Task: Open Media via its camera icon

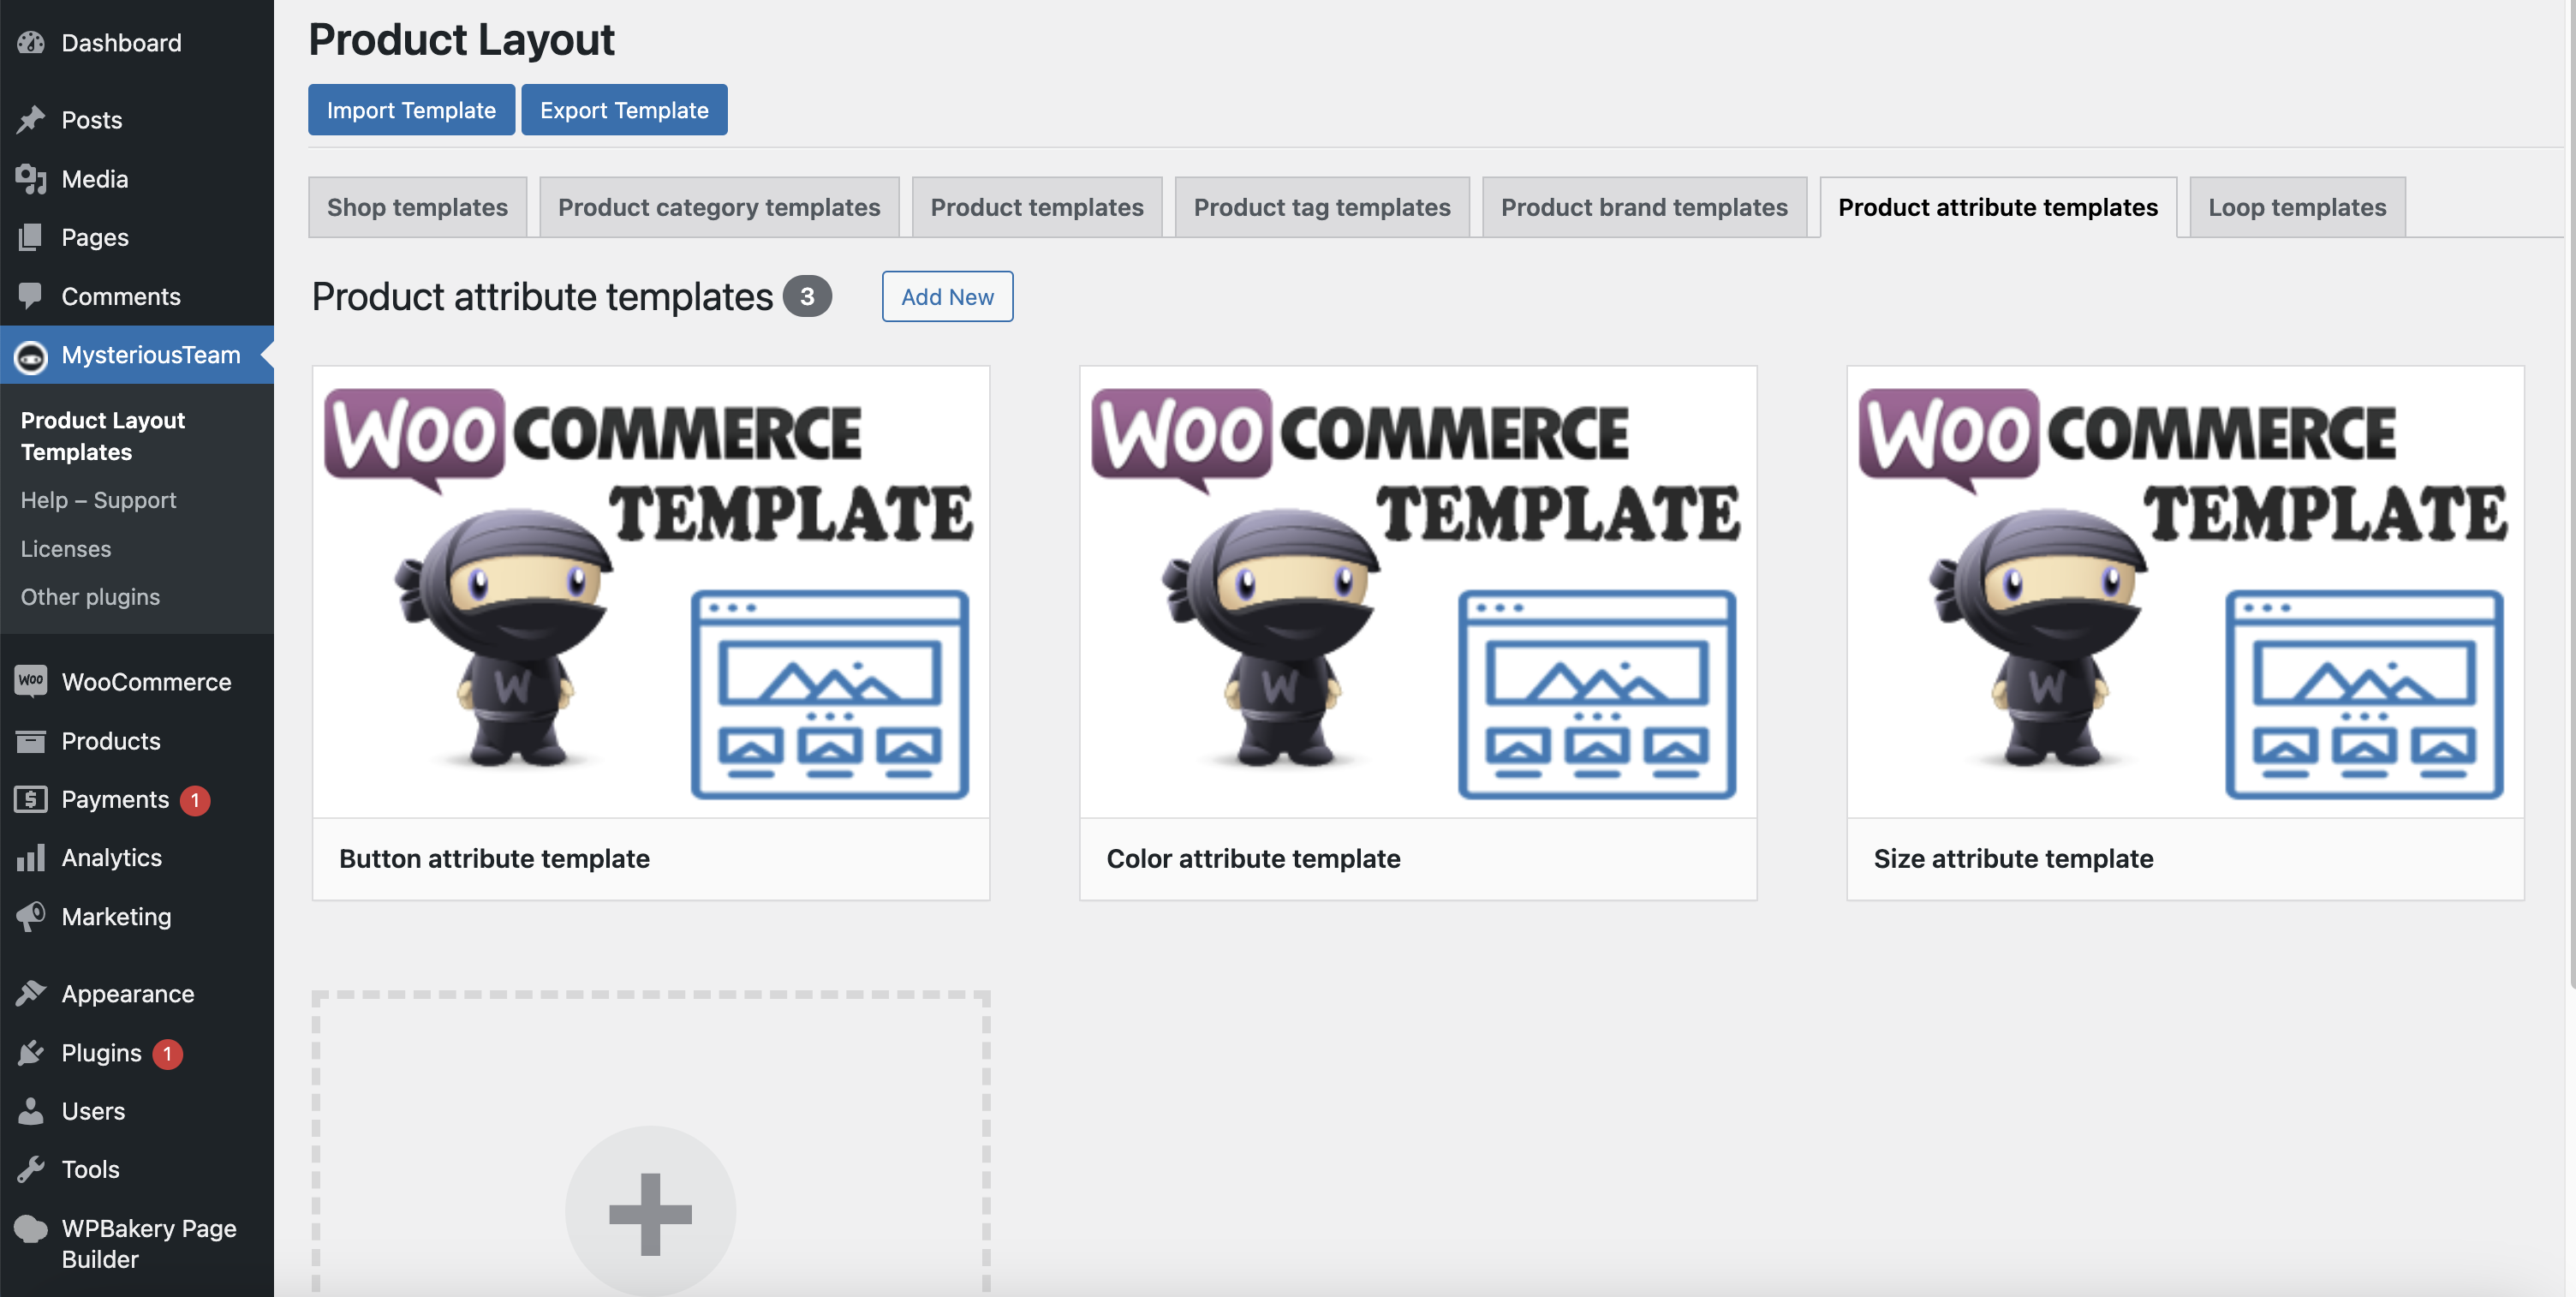Action: point(31,179)
